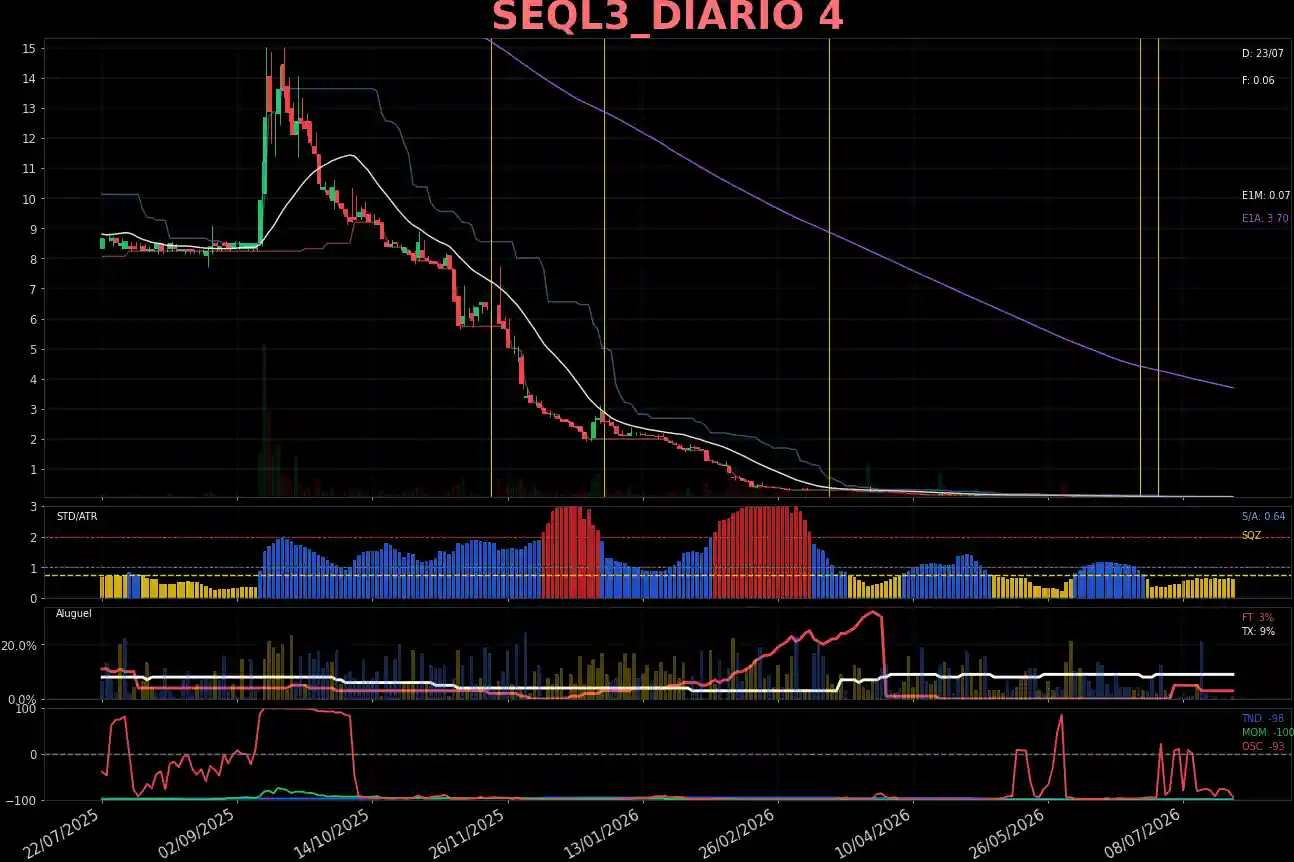The image size is (1294, 862).
Task: Click the E1A: 3.70 label
Action: (1265, 218)
